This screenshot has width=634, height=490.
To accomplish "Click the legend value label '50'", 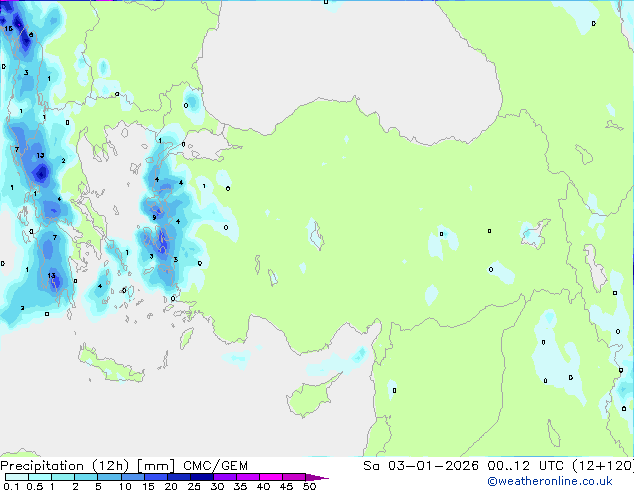I will (309, 486).
